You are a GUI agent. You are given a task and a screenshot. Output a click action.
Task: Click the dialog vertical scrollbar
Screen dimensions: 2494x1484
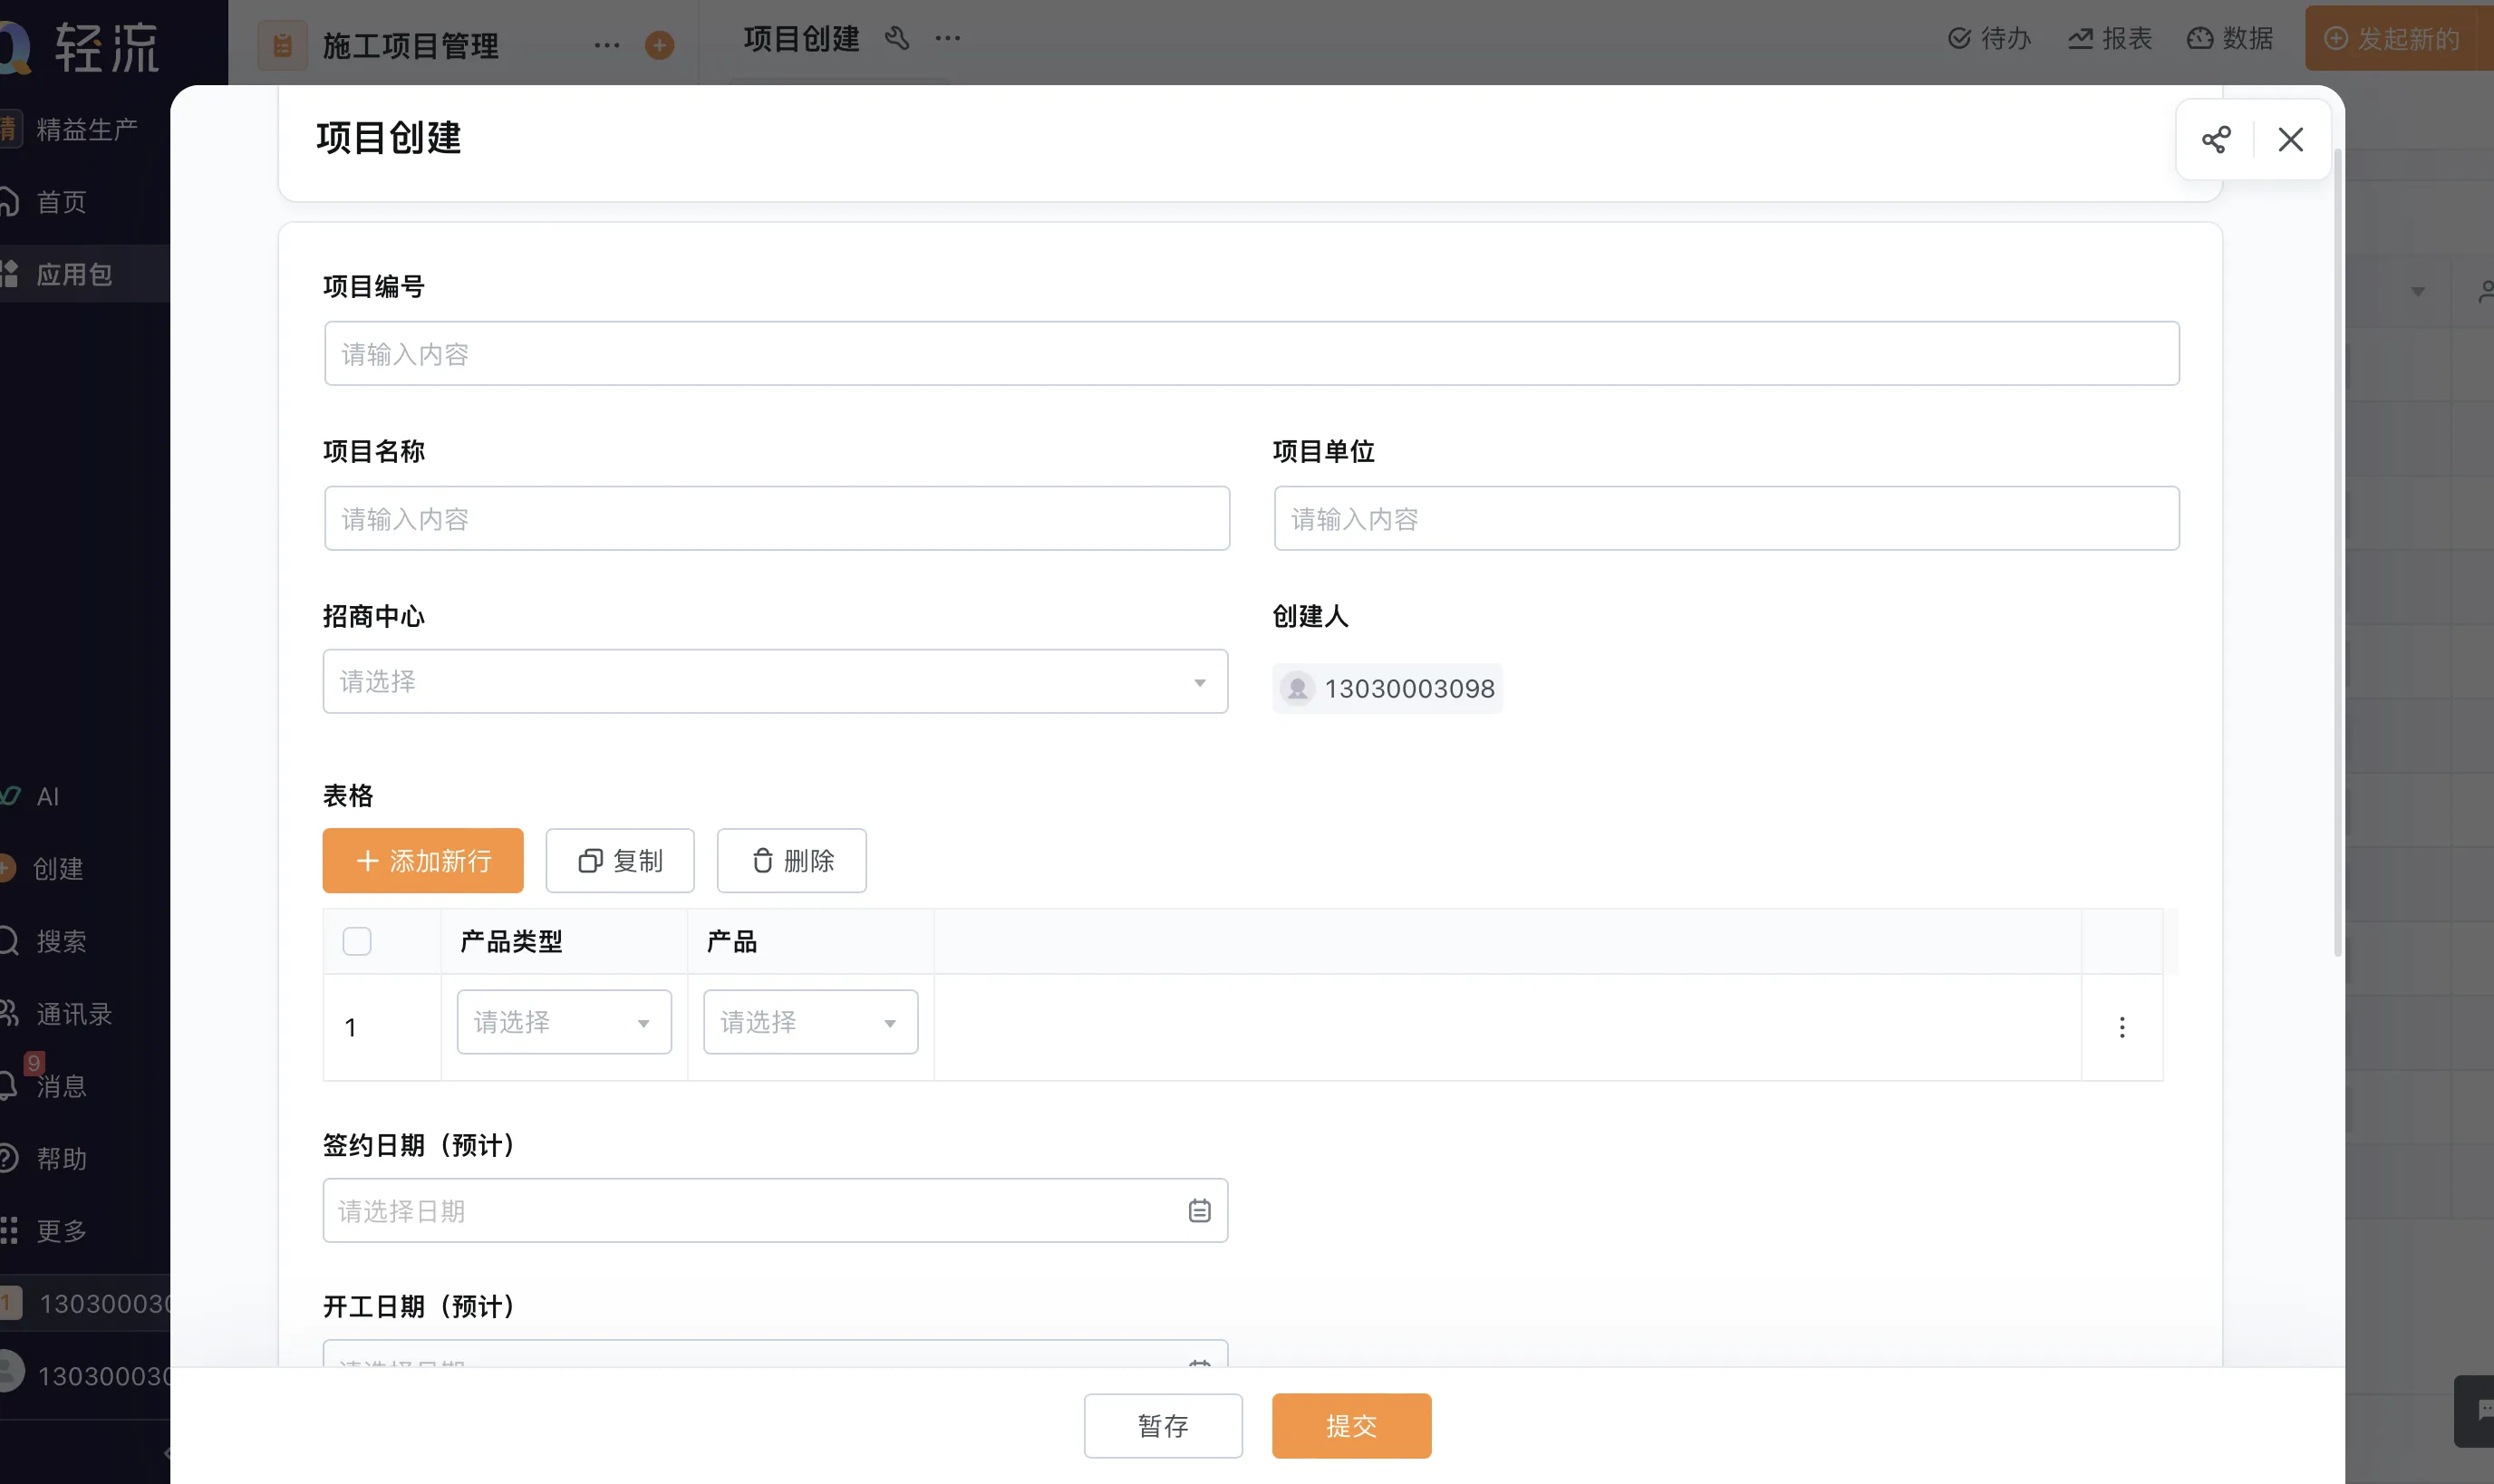[2337, 550]
